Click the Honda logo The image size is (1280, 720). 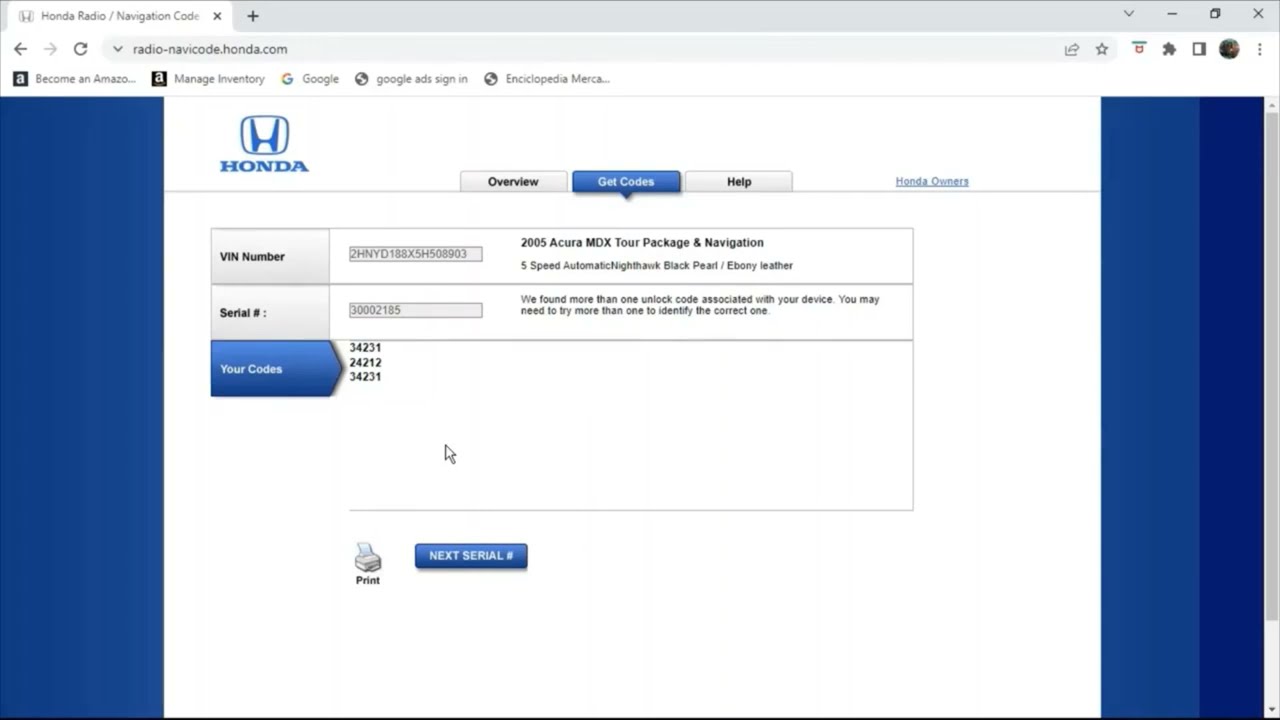click(x=264, y=144)
